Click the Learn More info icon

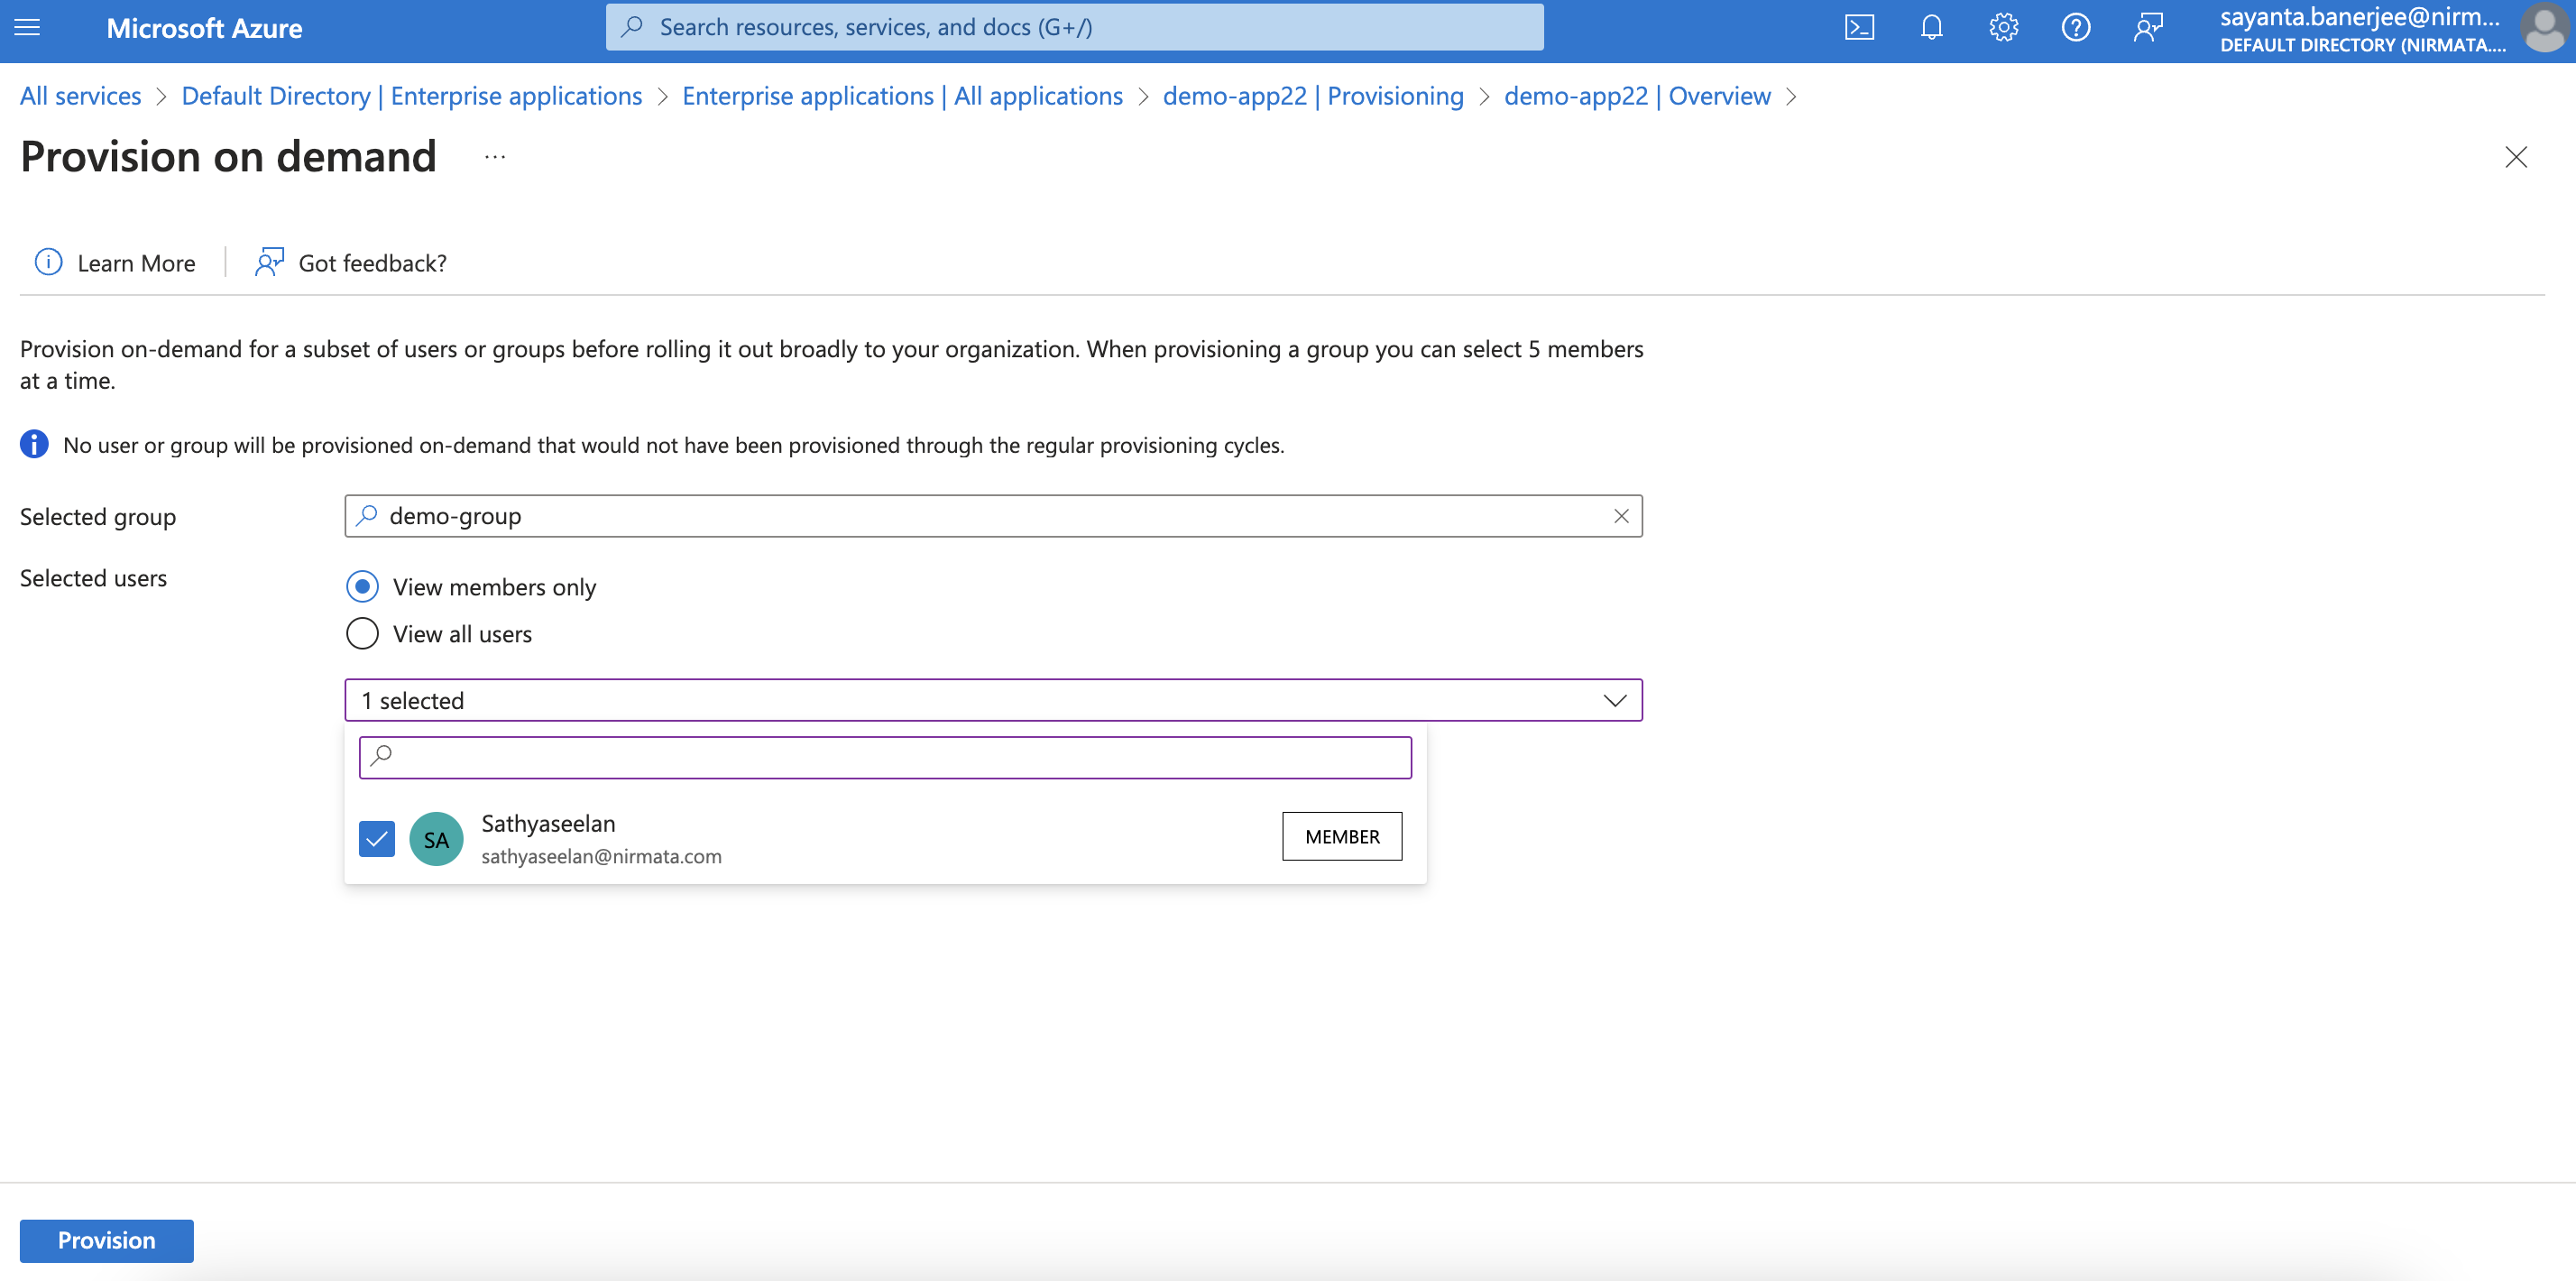point(48,262)
